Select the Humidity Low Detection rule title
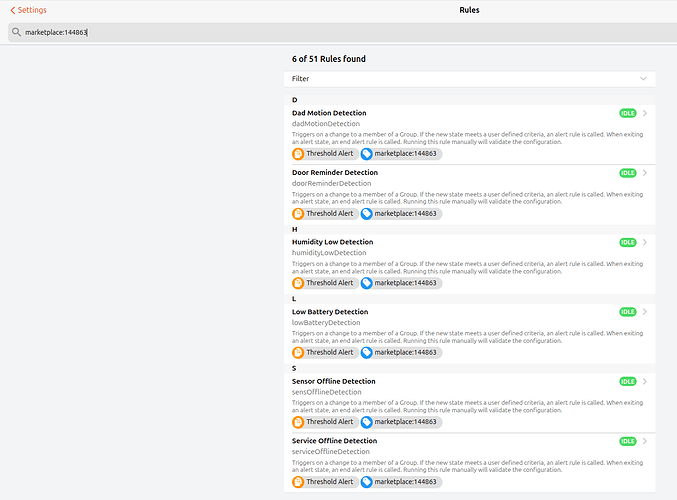The image size is (677, 500). [332, 242]
